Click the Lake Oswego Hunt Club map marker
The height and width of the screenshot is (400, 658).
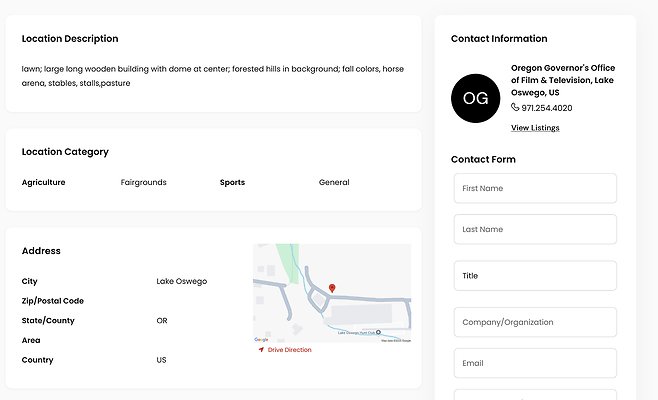pos(378,332)
